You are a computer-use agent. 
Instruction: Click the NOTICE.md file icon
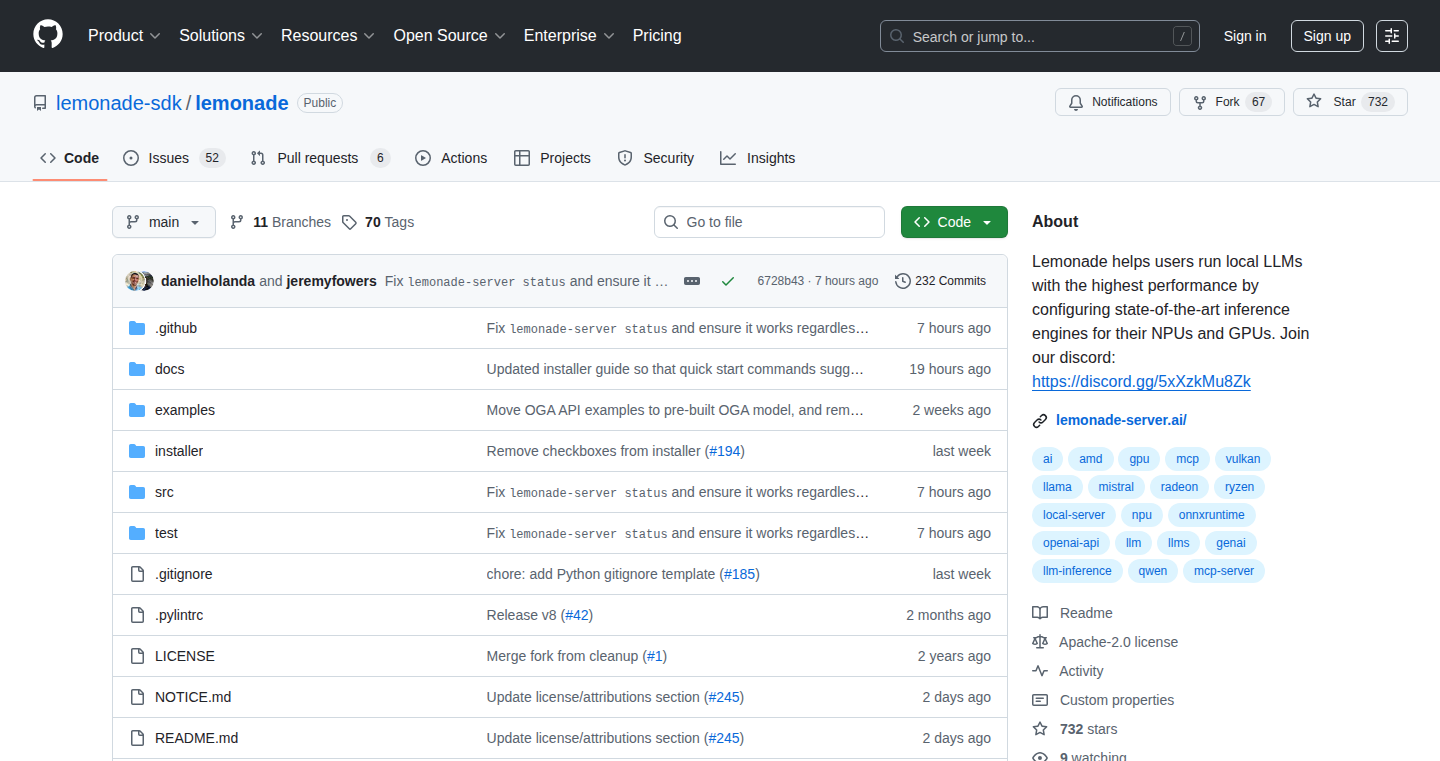click(x=137, y=697)
